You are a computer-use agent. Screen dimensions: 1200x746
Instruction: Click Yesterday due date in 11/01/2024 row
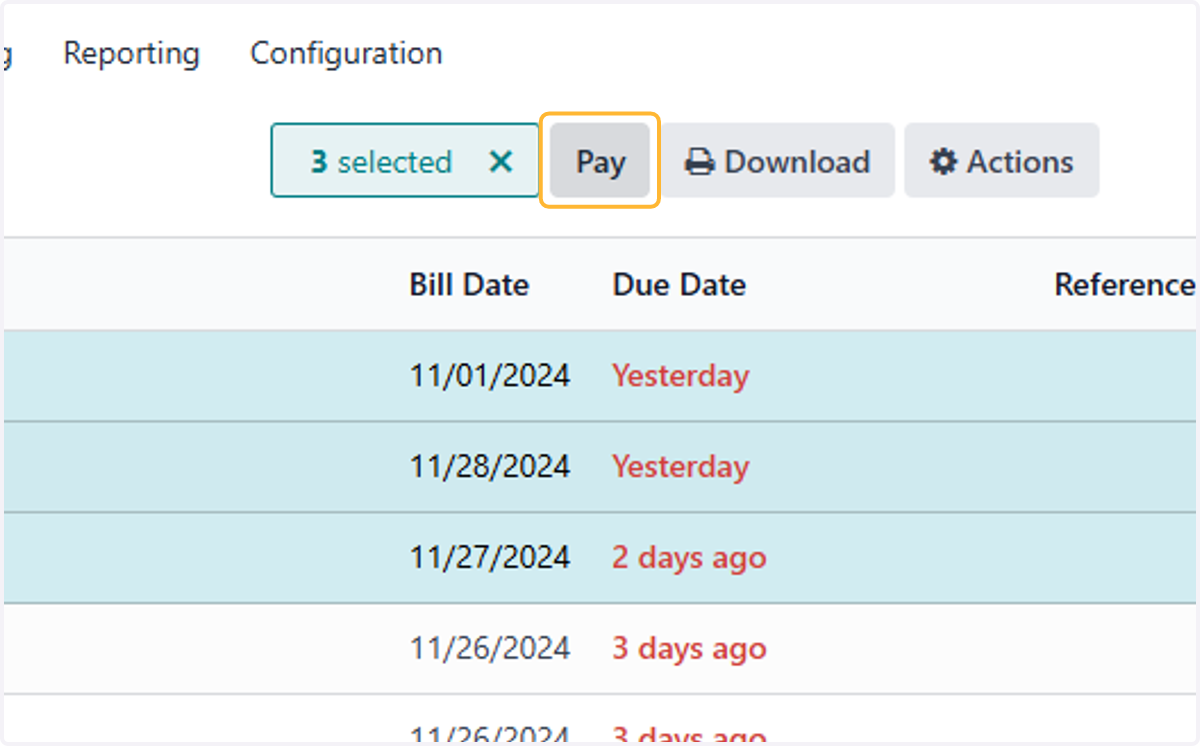(680, 376)
